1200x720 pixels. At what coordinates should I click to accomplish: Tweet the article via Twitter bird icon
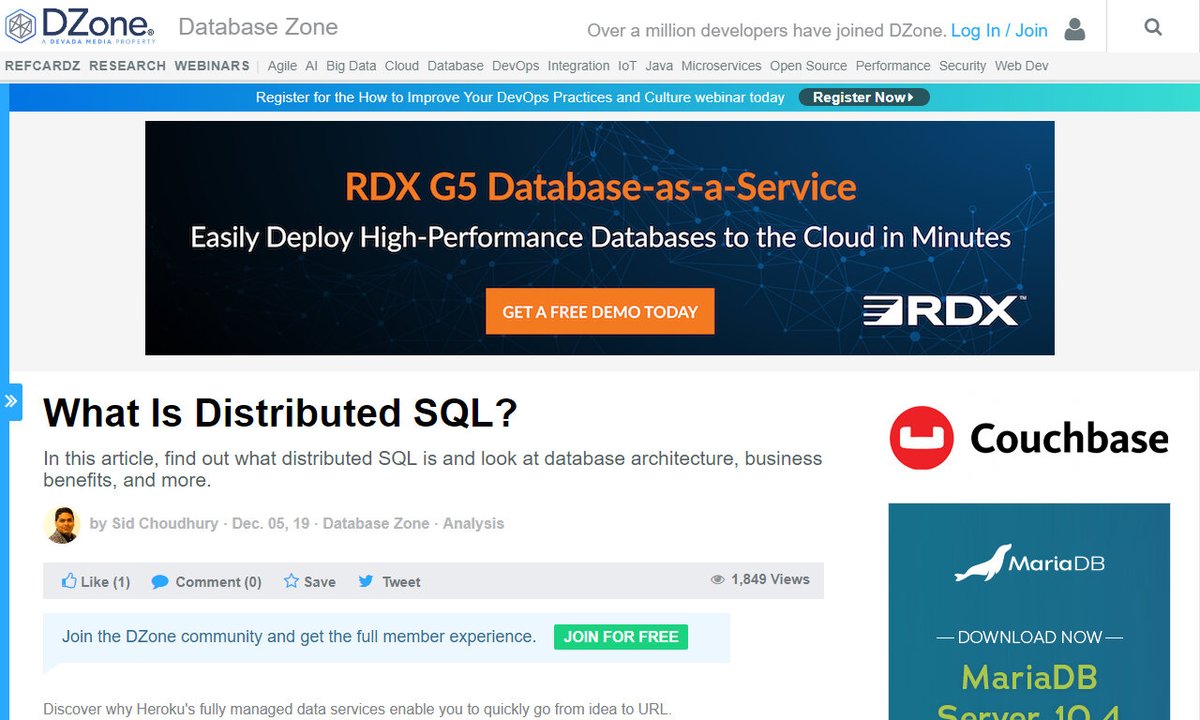(366, 581)
